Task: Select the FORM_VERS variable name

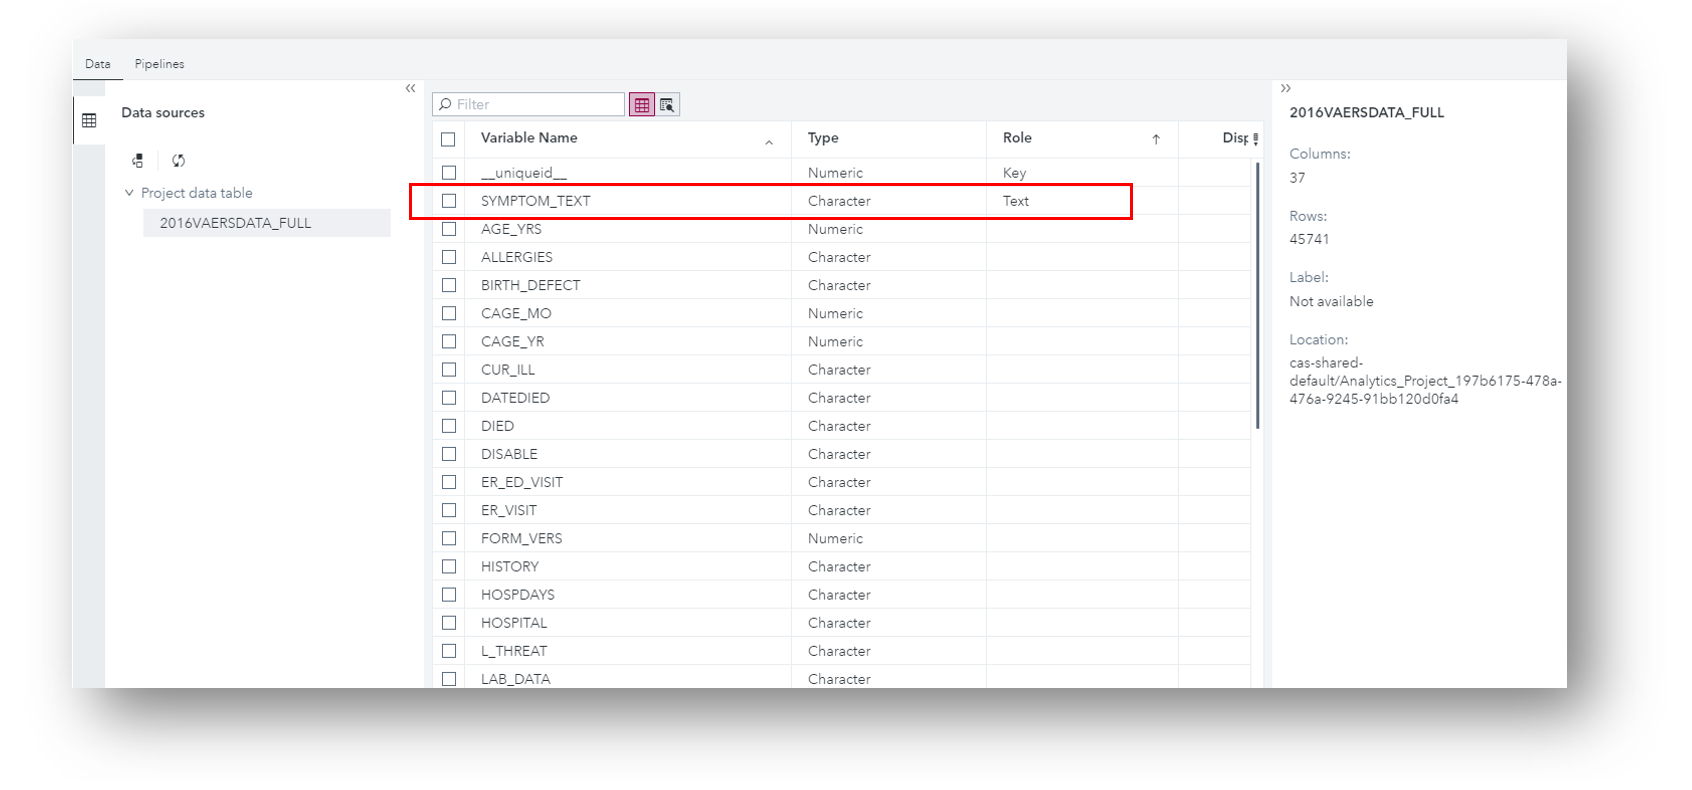Action: (522, 538)
